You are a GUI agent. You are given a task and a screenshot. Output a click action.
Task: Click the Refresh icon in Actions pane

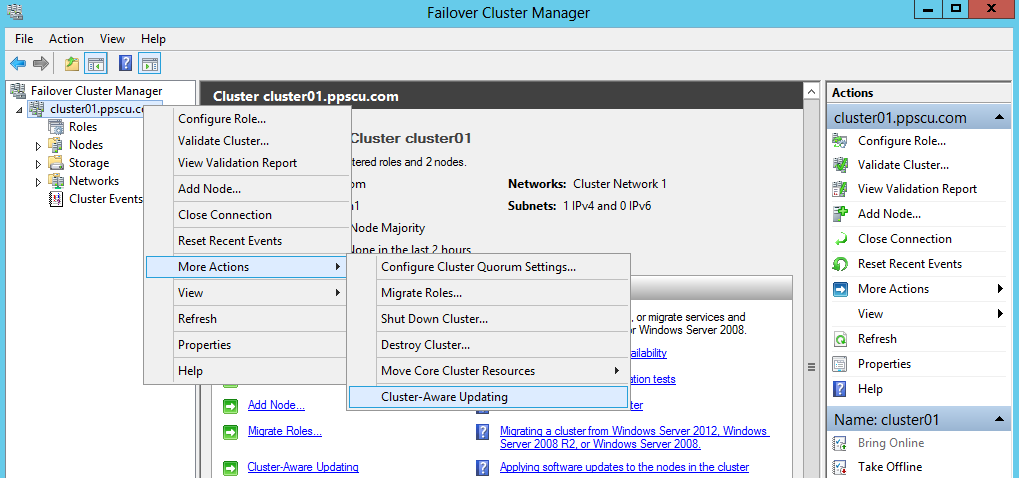840,339
